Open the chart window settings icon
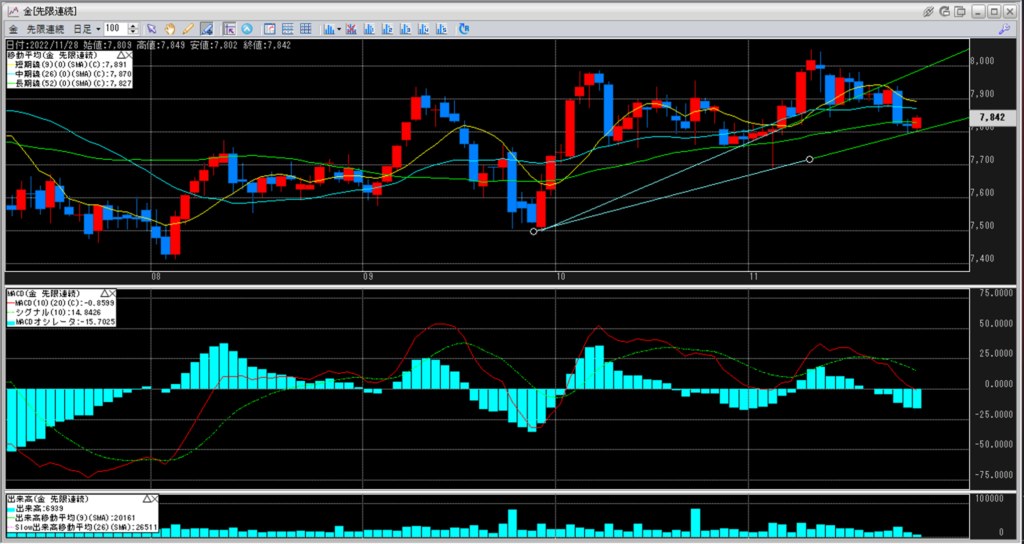Image resolution: width=1024 pixels, height=544 pixels. point(269,29)
